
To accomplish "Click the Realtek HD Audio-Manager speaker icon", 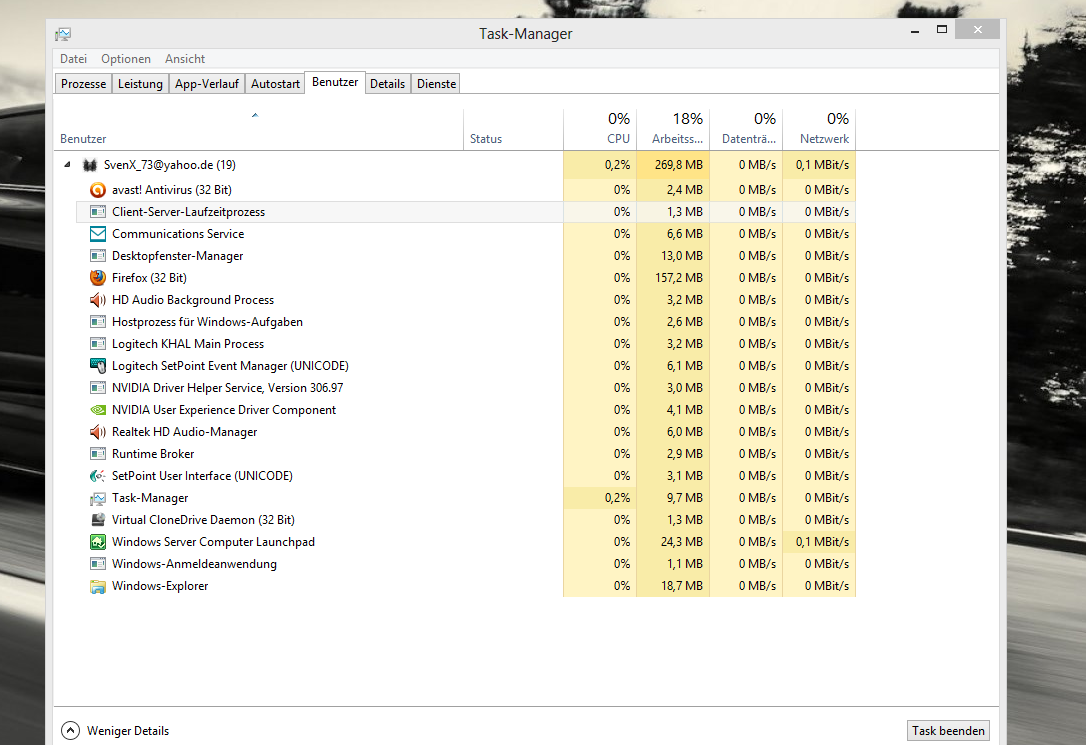I will (98, 432).
